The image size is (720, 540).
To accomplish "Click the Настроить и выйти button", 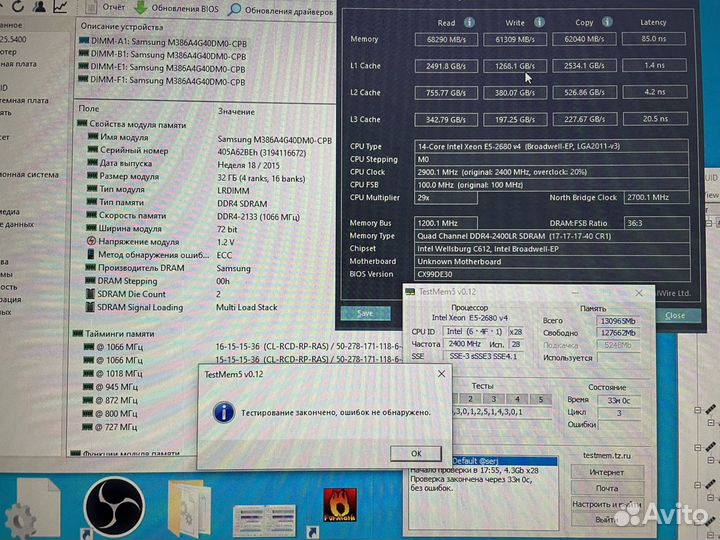I will (607, 504).
